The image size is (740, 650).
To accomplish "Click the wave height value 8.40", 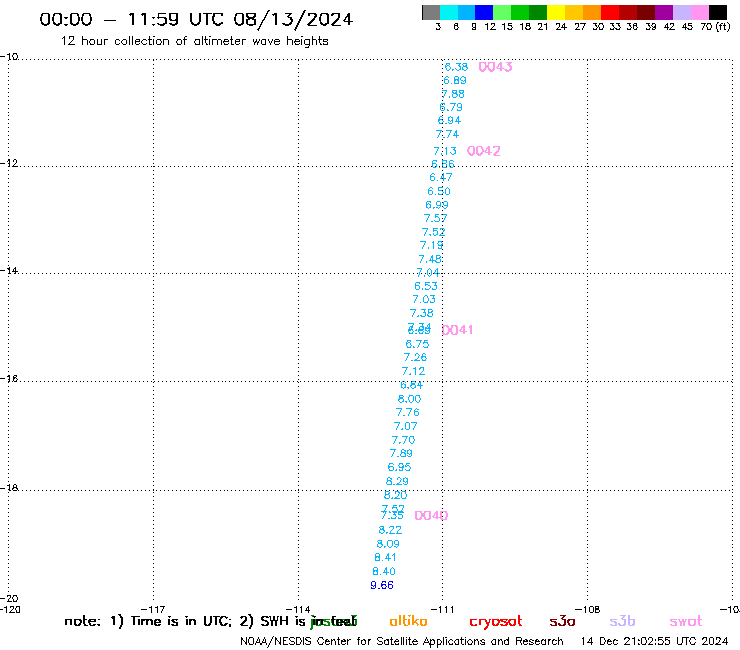I will pyautogui.click(x=384, y=571).
